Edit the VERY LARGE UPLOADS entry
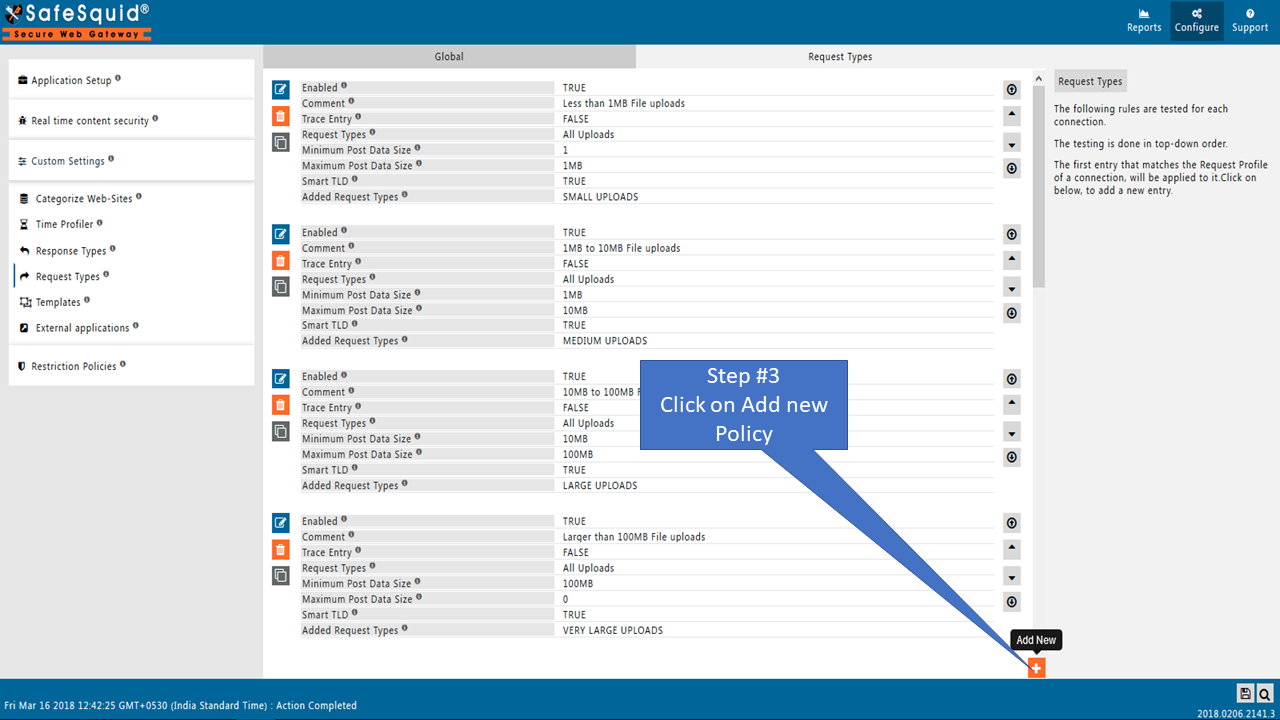 coord(281,523)
